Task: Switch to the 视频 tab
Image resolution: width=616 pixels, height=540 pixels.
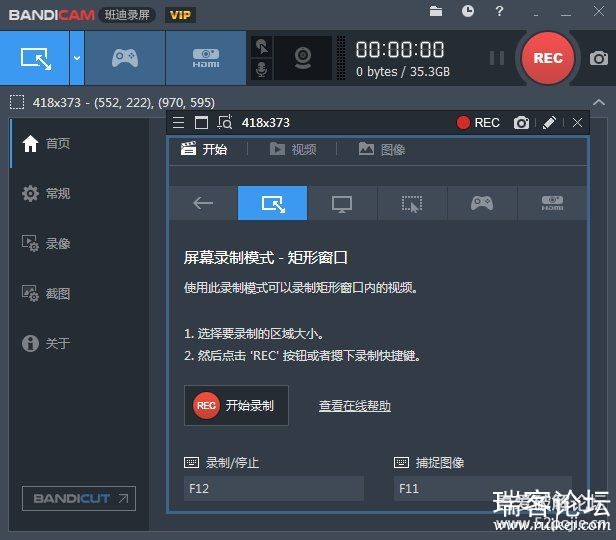Action: [x=293, y=149]
